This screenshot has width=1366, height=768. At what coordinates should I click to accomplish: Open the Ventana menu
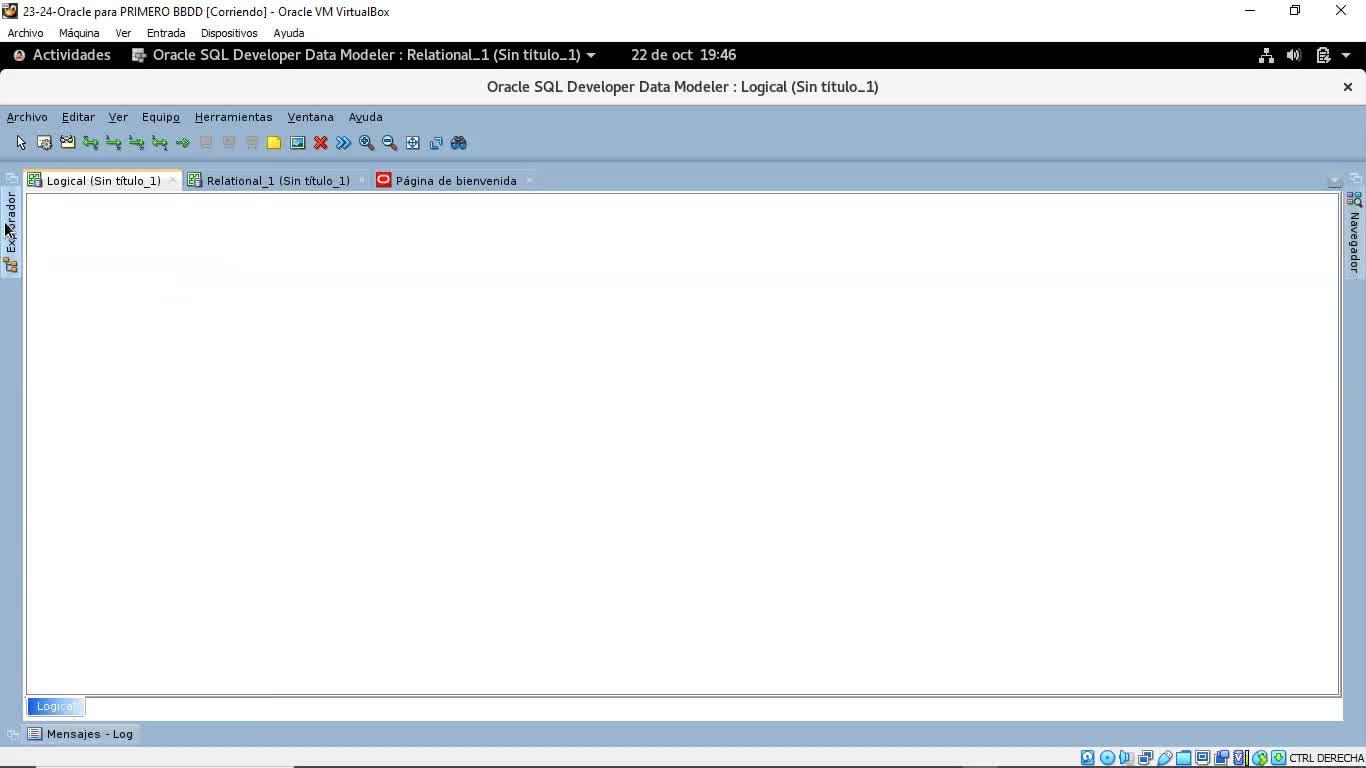[310, 117]
